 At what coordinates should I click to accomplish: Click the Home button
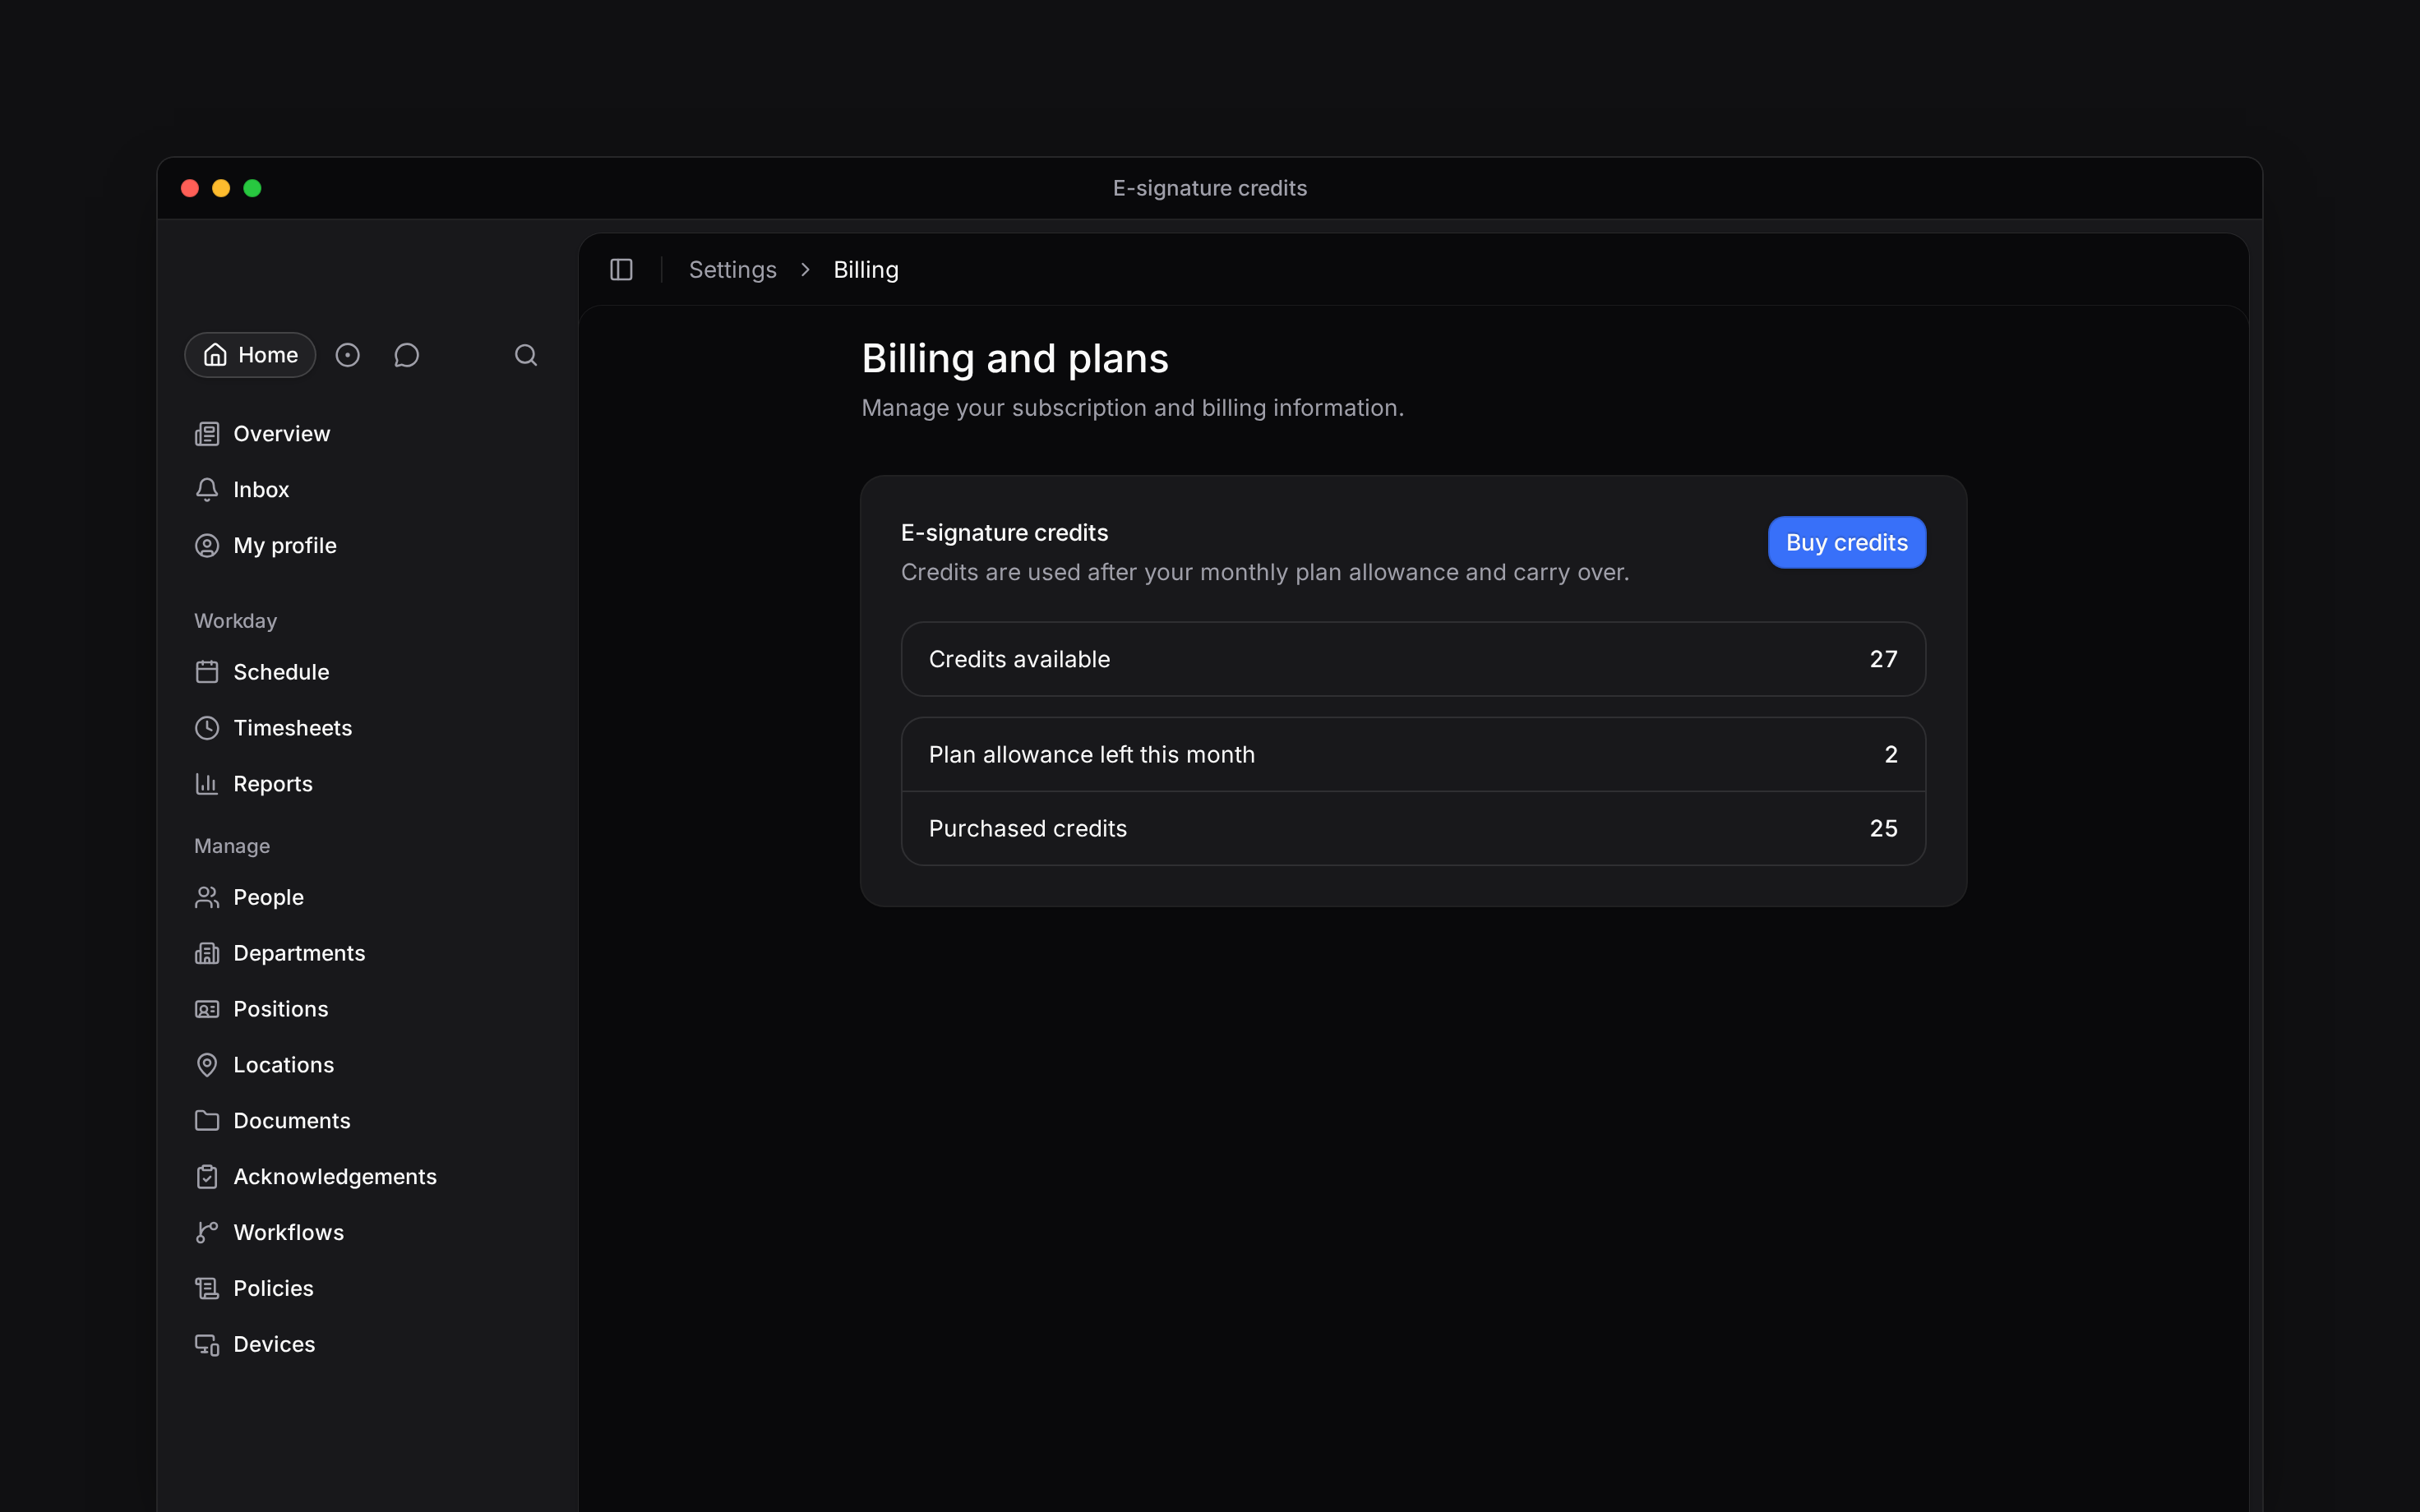[x=250, y=355]
